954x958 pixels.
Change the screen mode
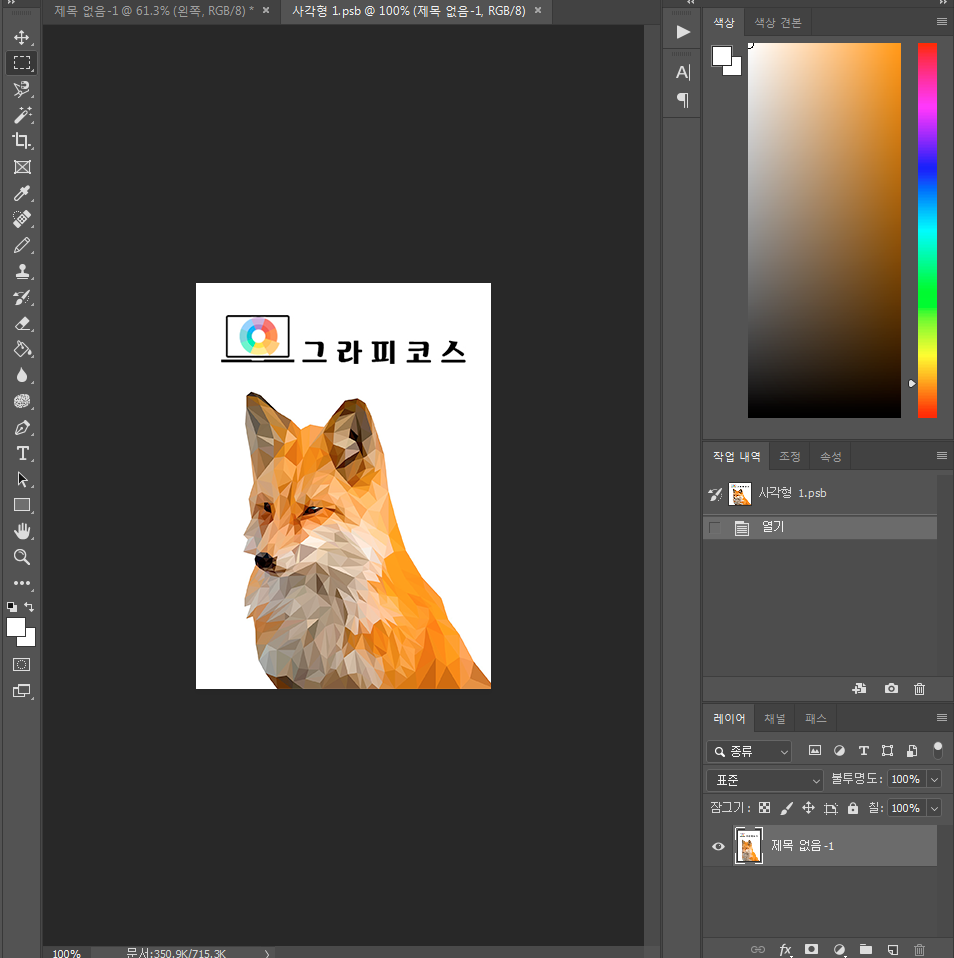22,691
